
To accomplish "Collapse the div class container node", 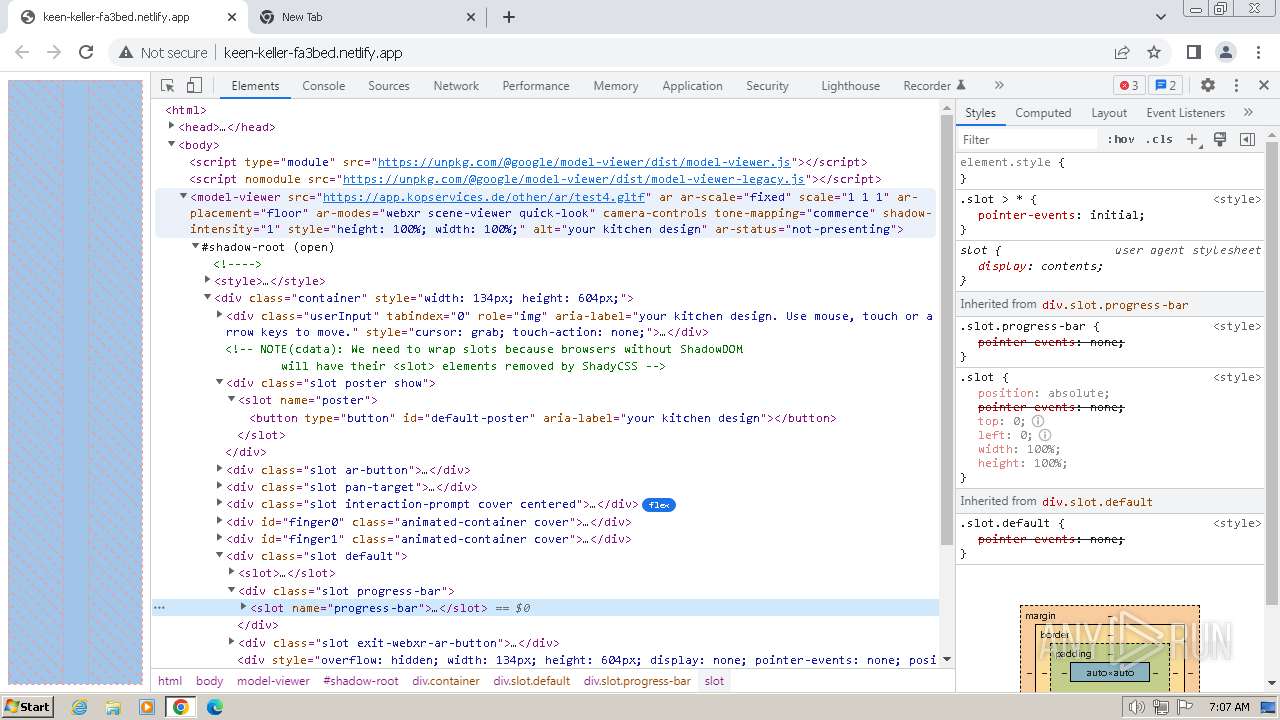I will [x=208, y=298].
